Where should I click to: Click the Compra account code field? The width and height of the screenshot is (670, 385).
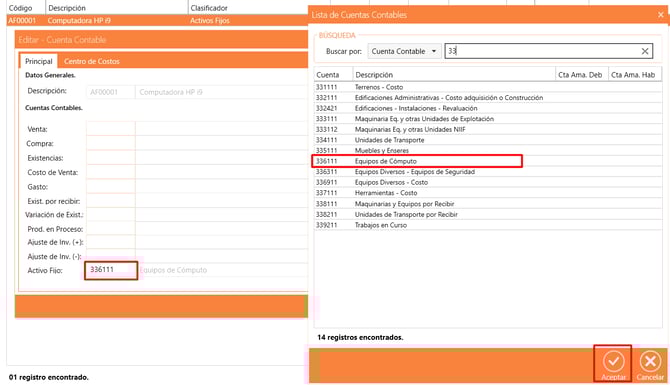tap(111, 143)
